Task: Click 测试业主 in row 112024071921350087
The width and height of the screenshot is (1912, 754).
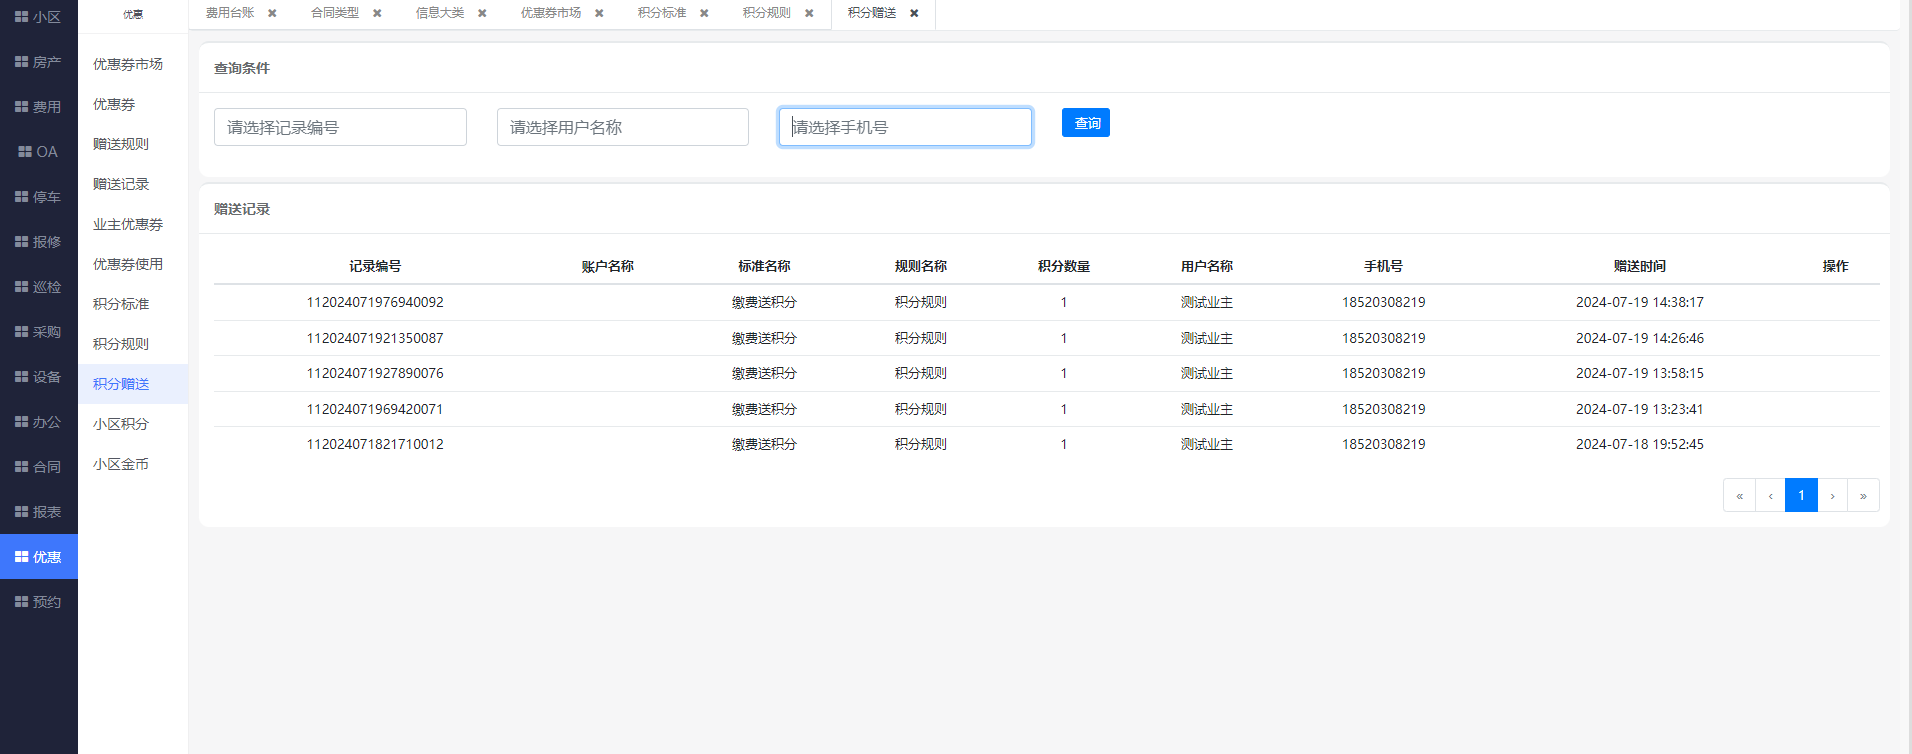Action: 1206,338
